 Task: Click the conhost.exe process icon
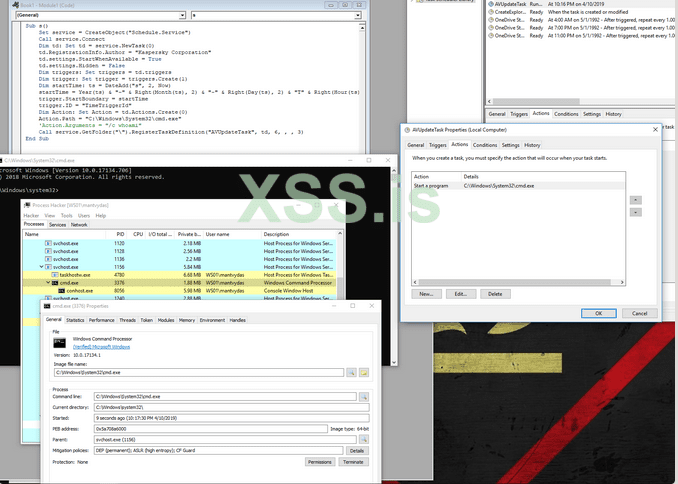(61, 291)
